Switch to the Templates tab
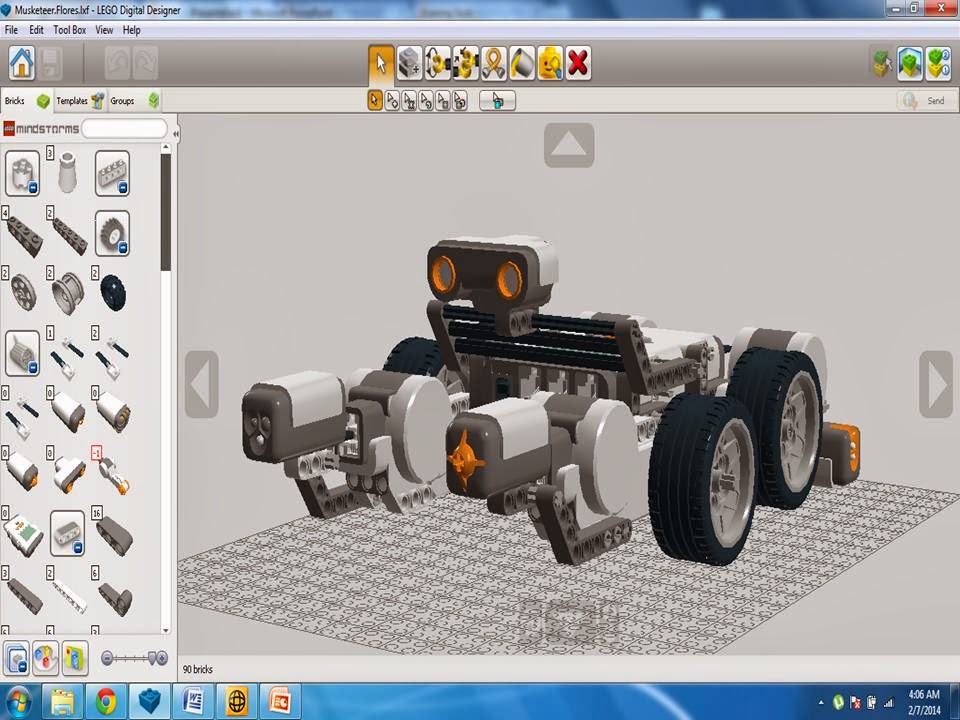 point(70,100)
